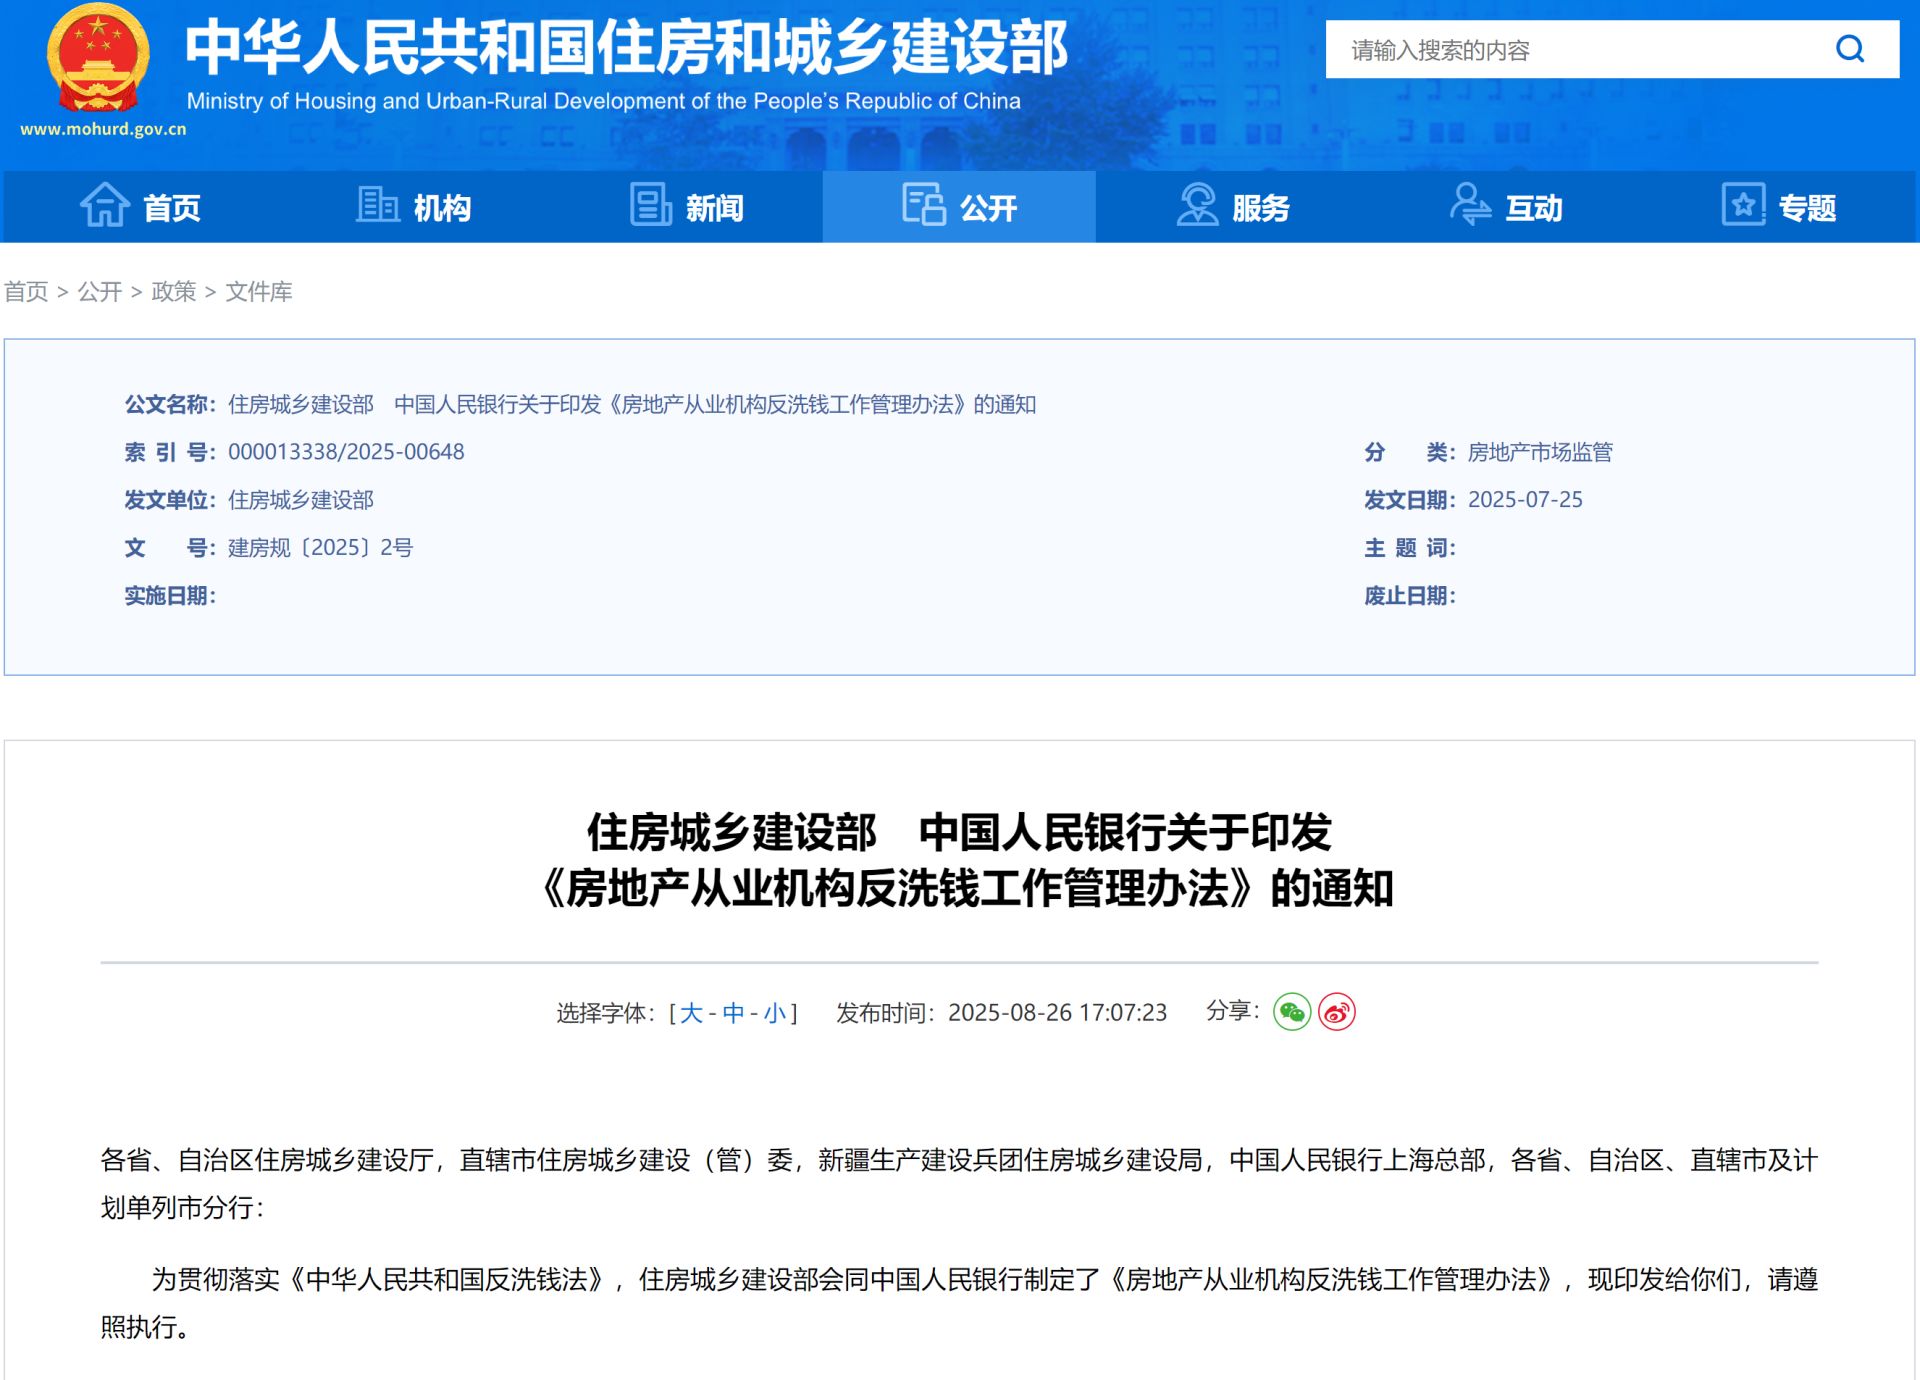
Task: Click the www.mohurd.gov.cn site address
Action: point(103,129)
